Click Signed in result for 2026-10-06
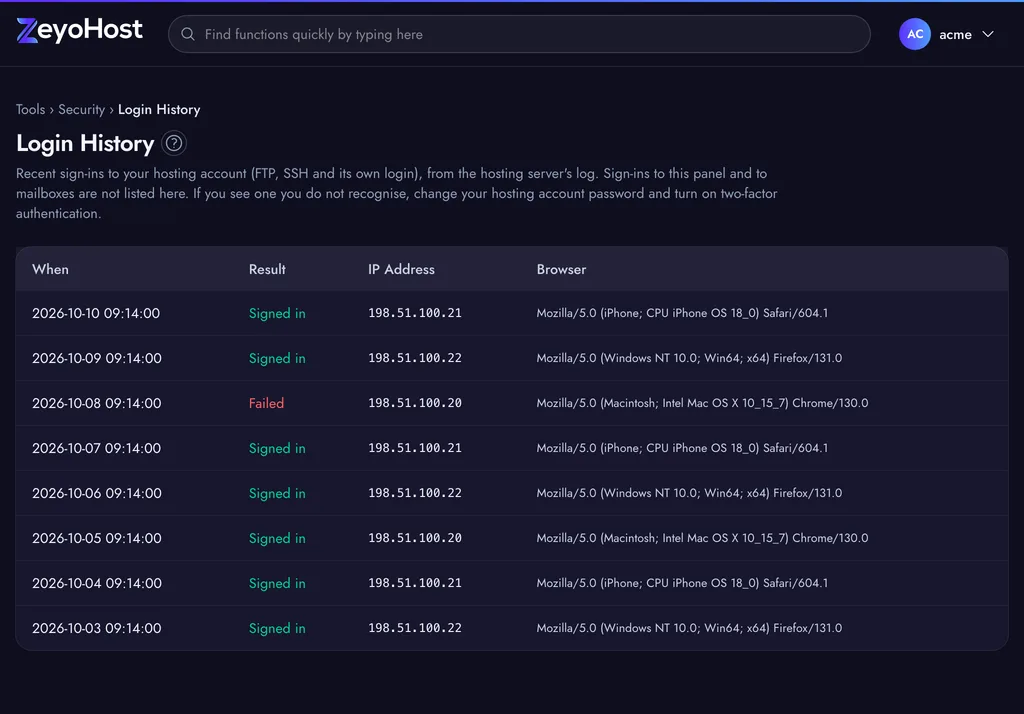Viewport: 1024px width, 714px height. point(277,494)
